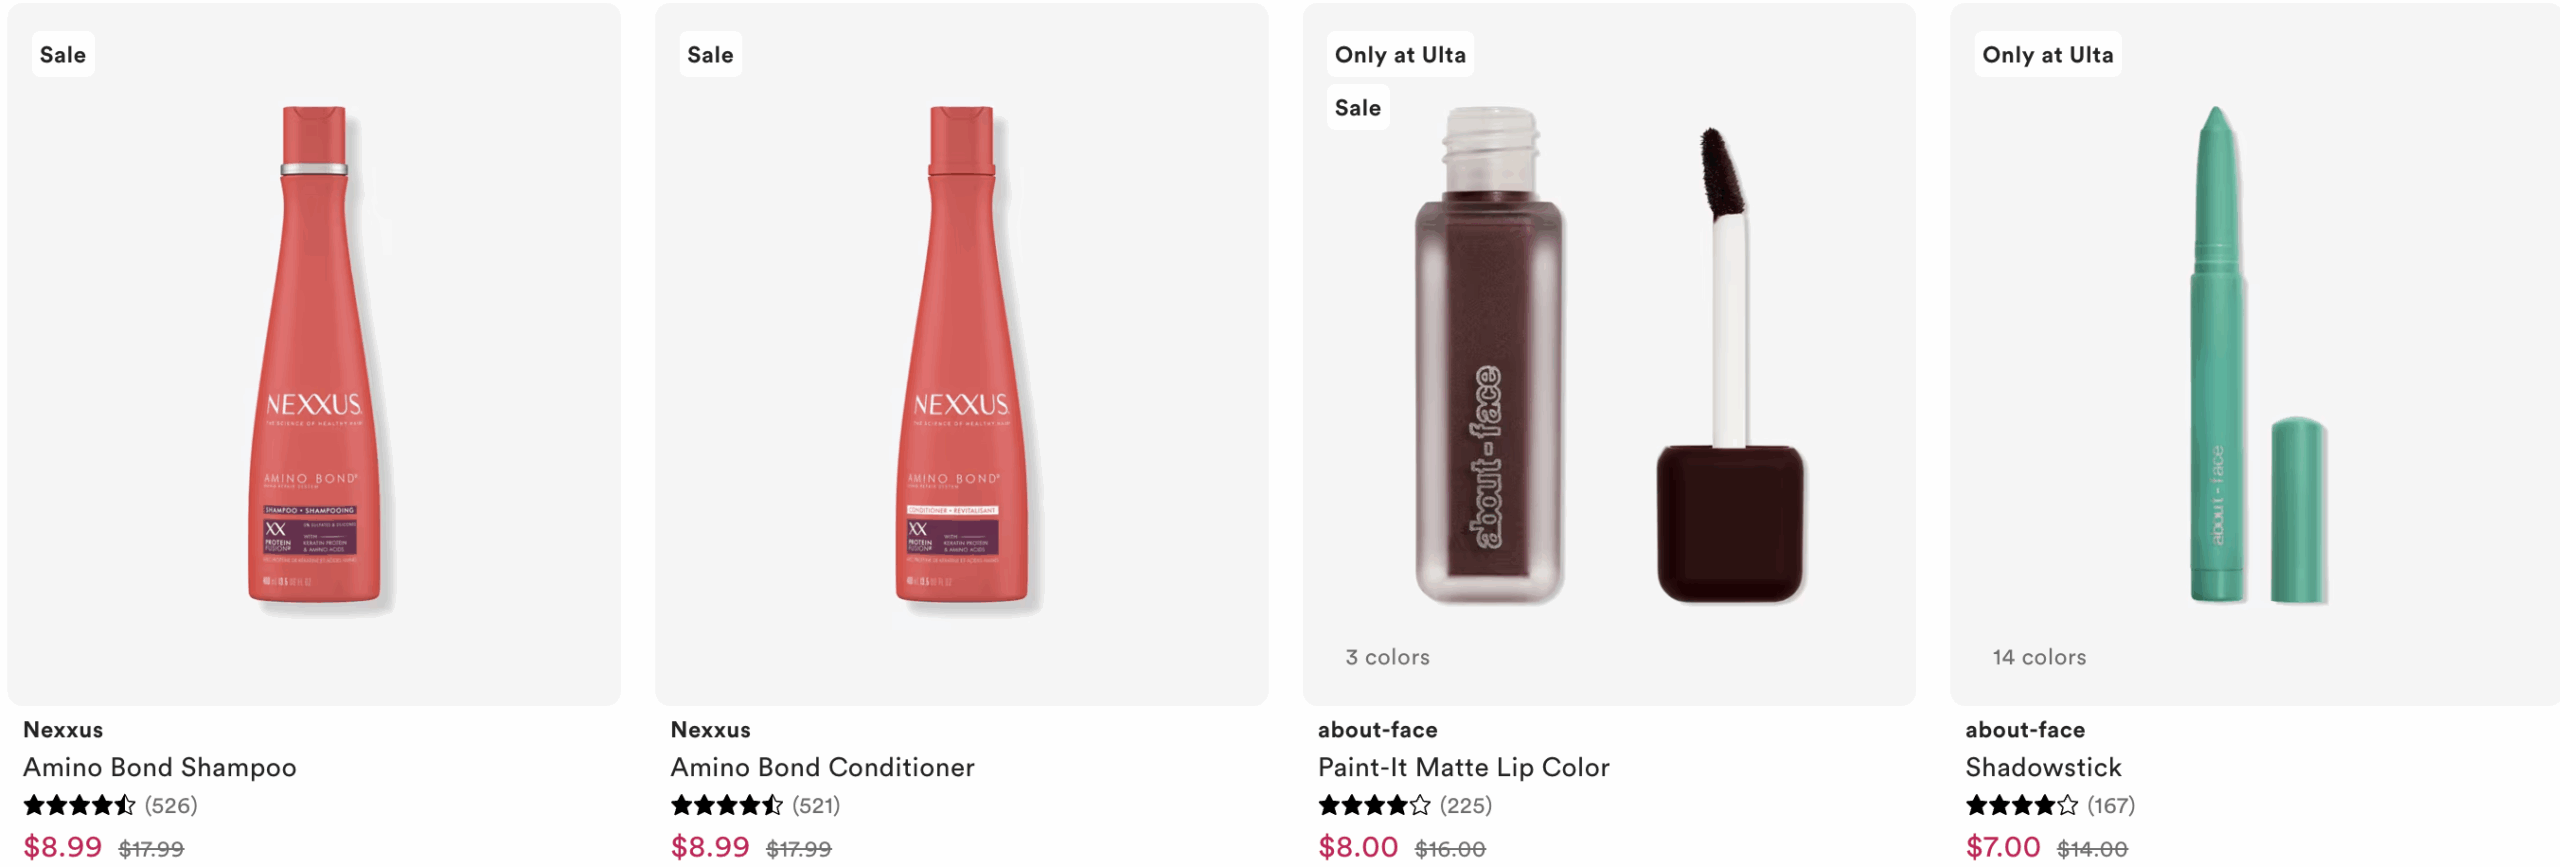
Task: Open the Amino Bond Shampoo title link
Action: 160,767
